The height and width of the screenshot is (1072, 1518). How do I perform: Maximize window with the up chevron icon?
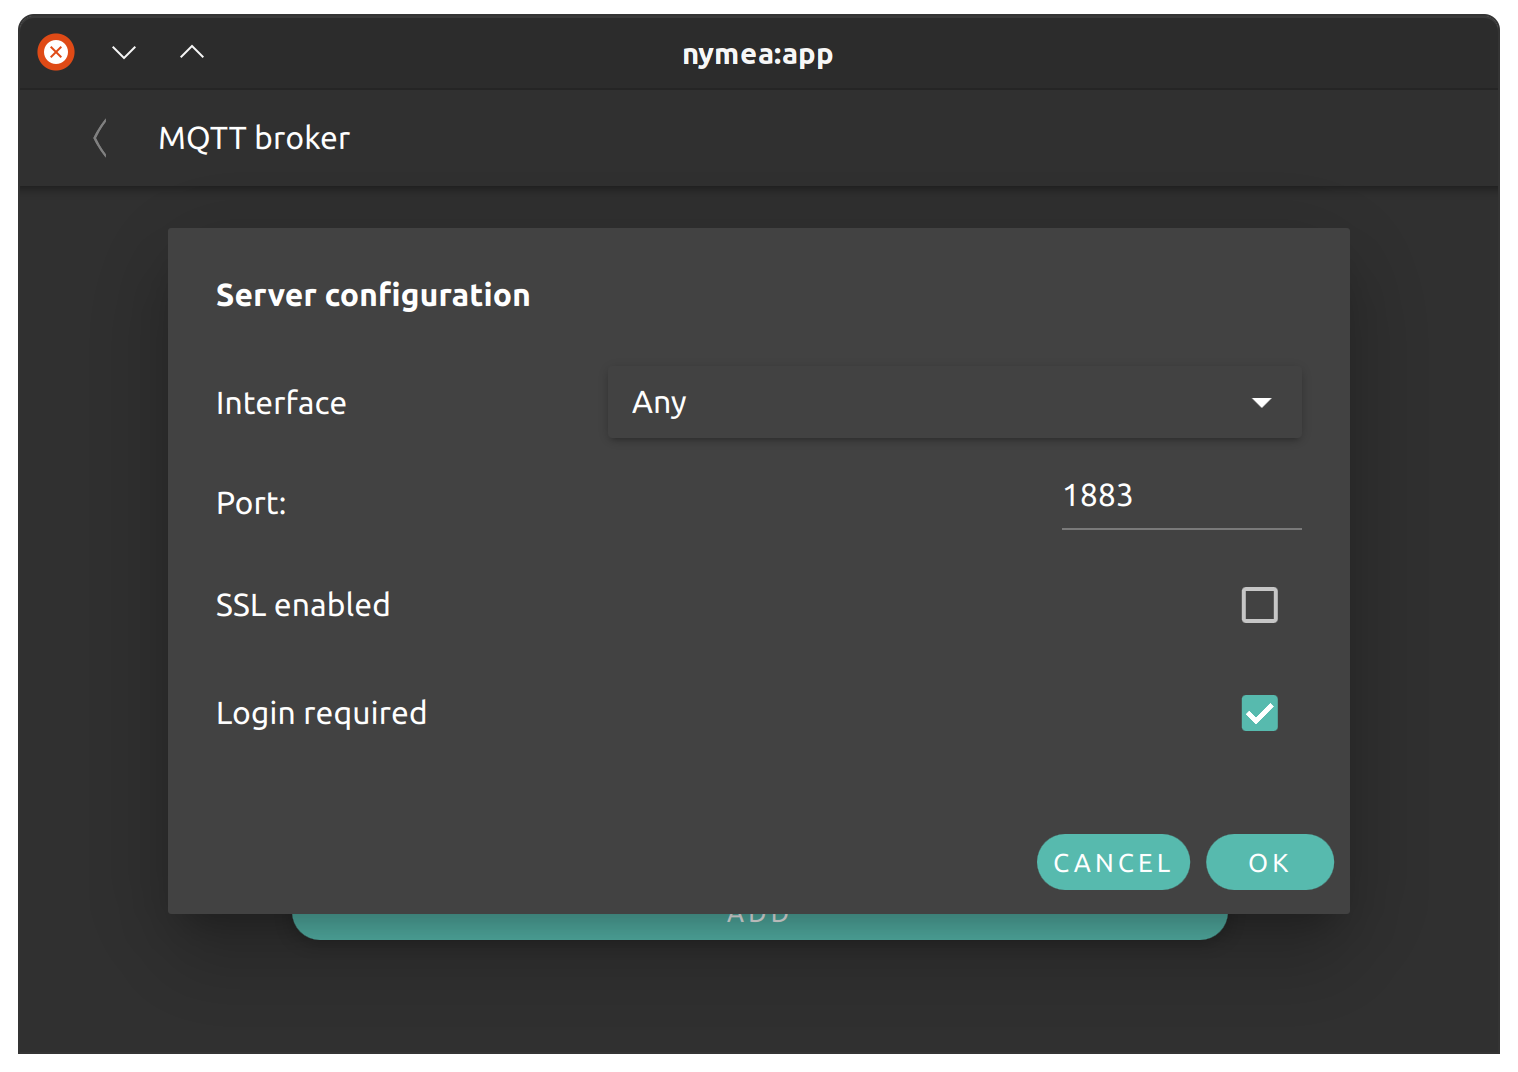point(192,52)
